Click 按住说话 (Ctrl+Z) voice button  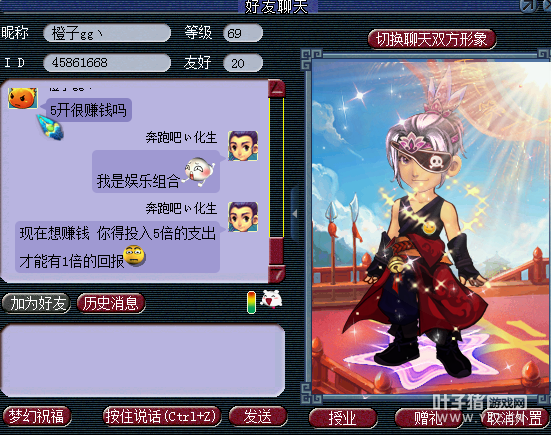(x=162, y=416)
